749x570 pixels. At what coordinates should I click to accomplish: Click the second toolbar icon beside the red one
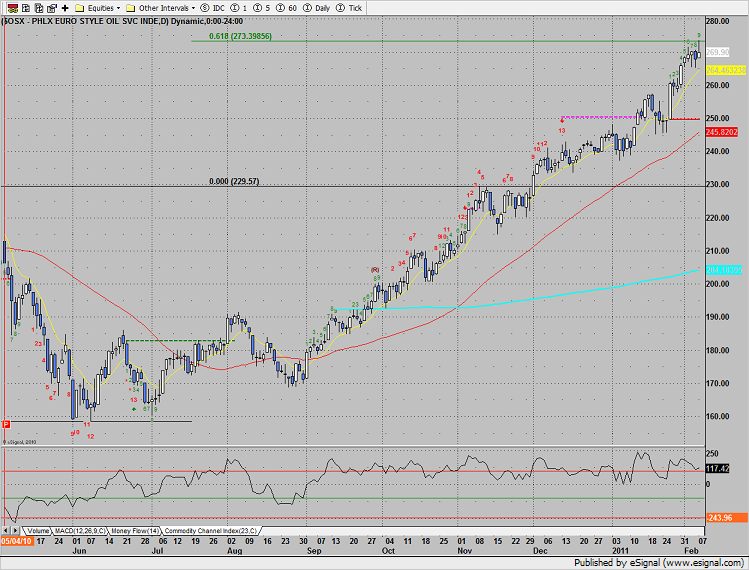[x=23, y=7]
